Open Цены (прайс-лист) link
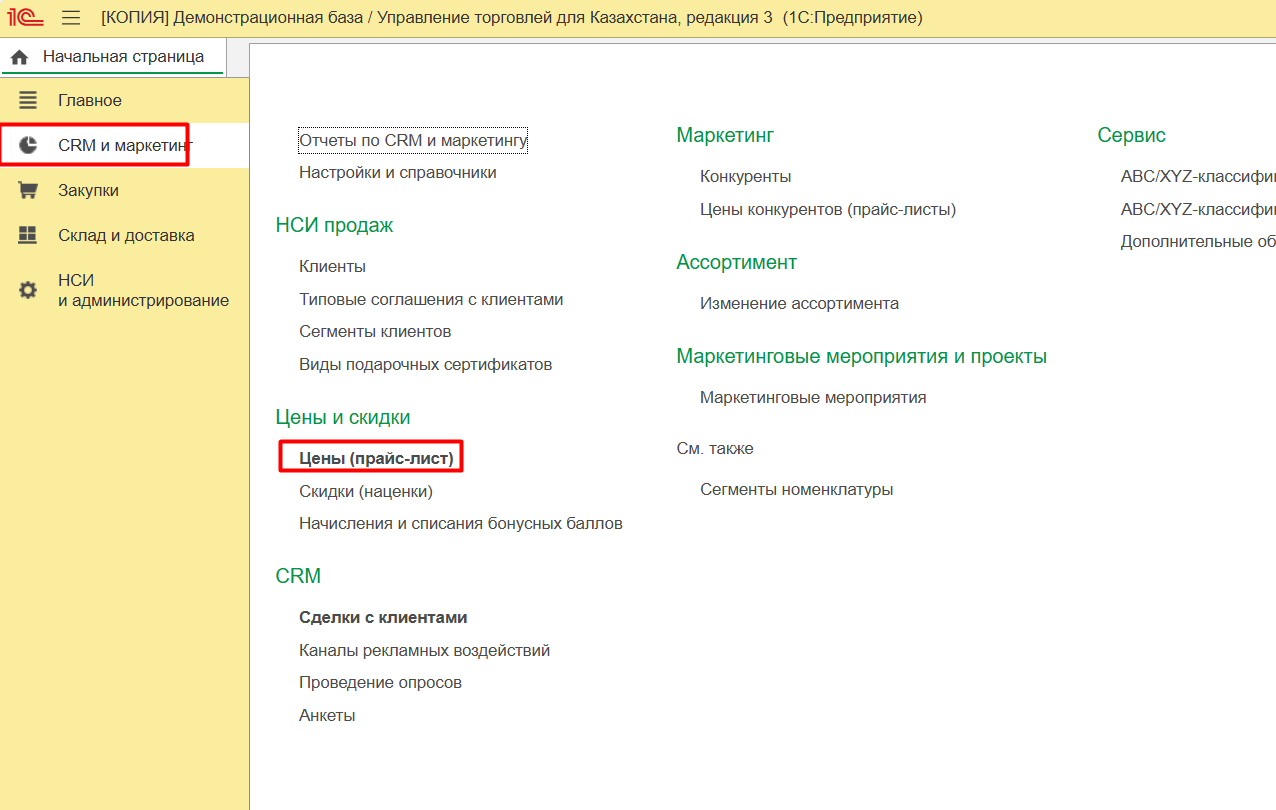 [x=376, y=458]
